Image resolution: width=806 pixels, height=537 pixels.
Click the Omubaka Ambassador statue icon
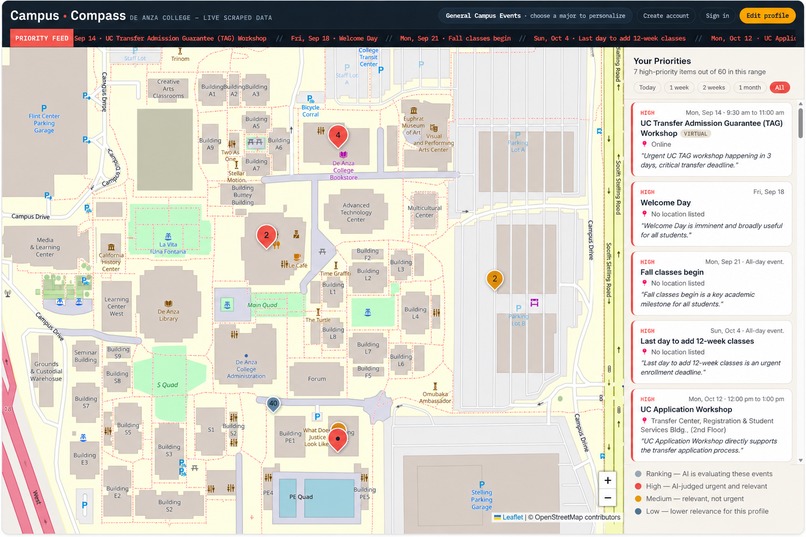click(x=435, y=386)
